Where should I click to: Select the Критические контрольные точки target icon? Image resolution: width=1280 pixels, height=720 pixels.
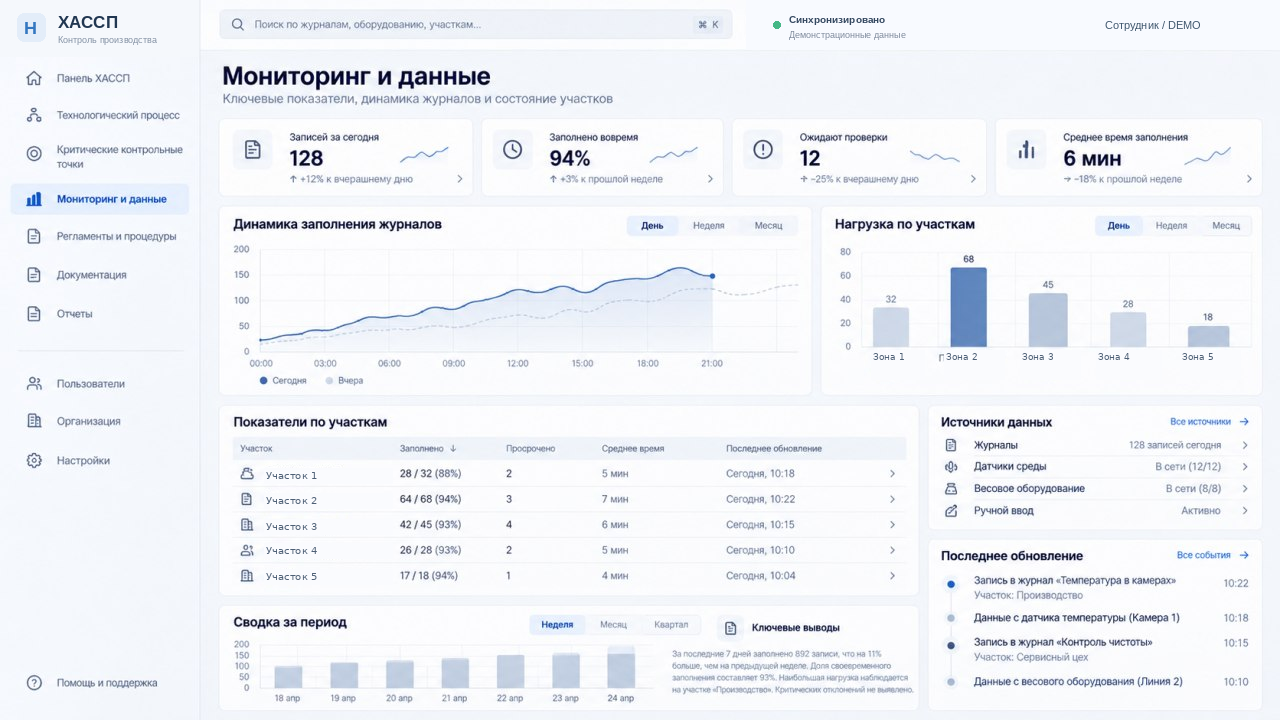click(34, 154)
